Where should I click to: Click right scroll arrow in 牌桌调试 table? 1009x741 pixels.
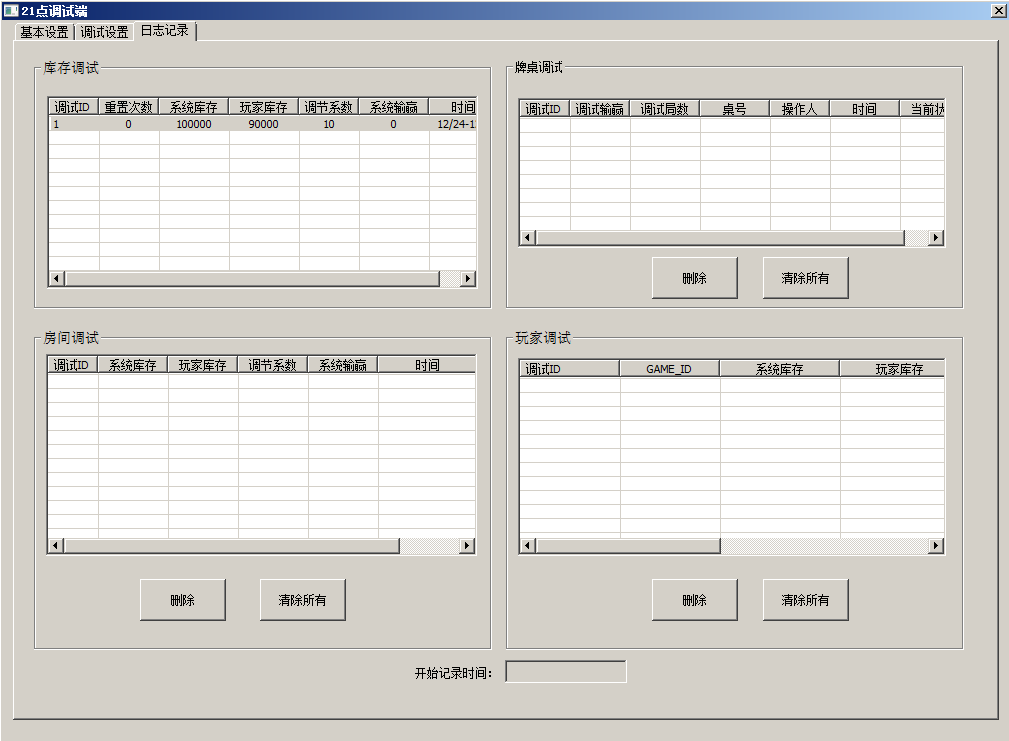pyautogui.click(x=936, y=238)
